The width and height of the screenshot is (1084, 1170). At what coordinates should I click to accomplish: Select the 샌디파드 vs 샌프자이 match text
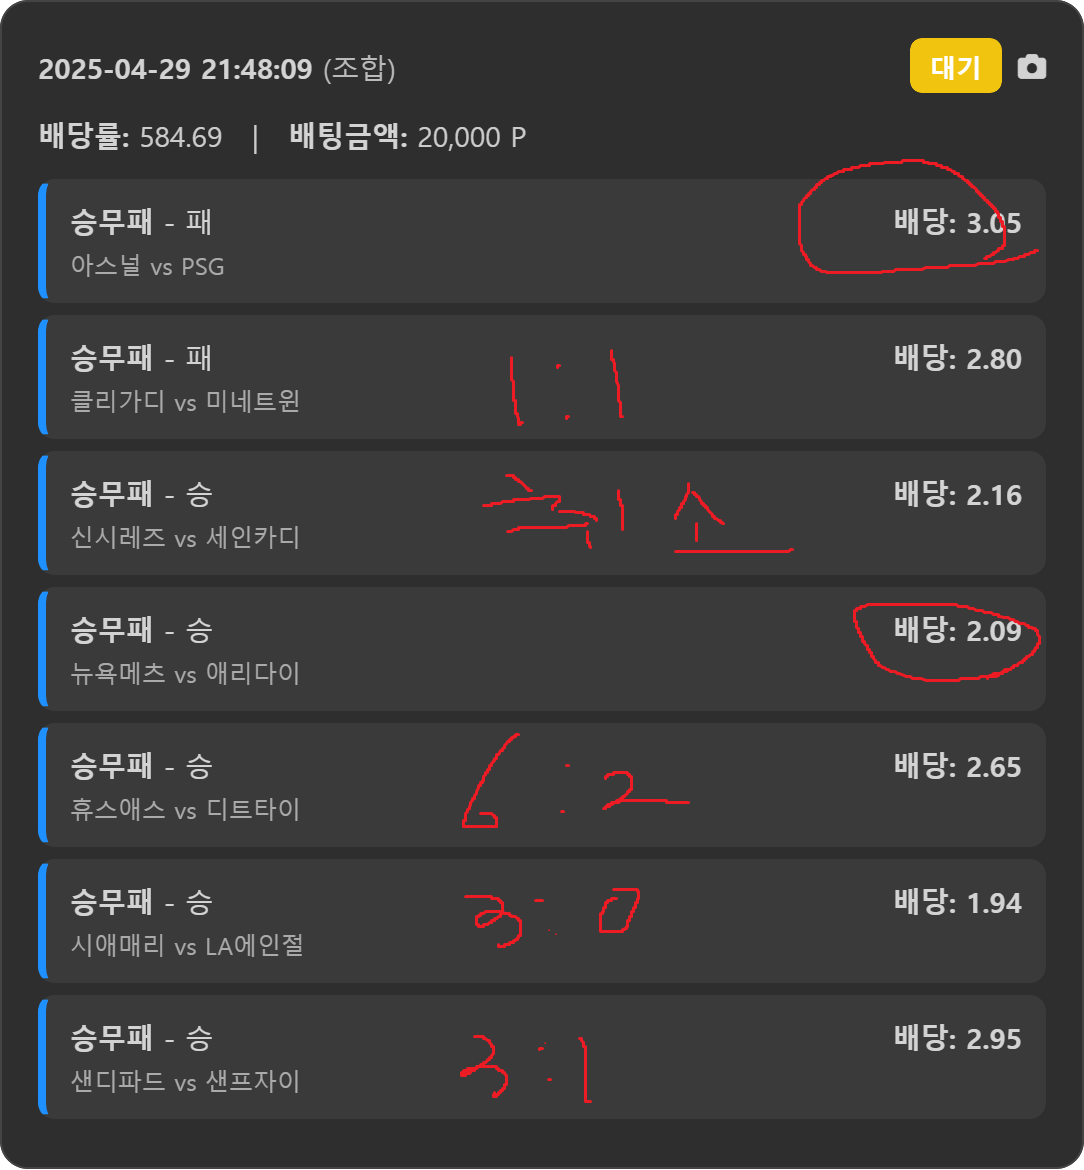point(185,1082)
